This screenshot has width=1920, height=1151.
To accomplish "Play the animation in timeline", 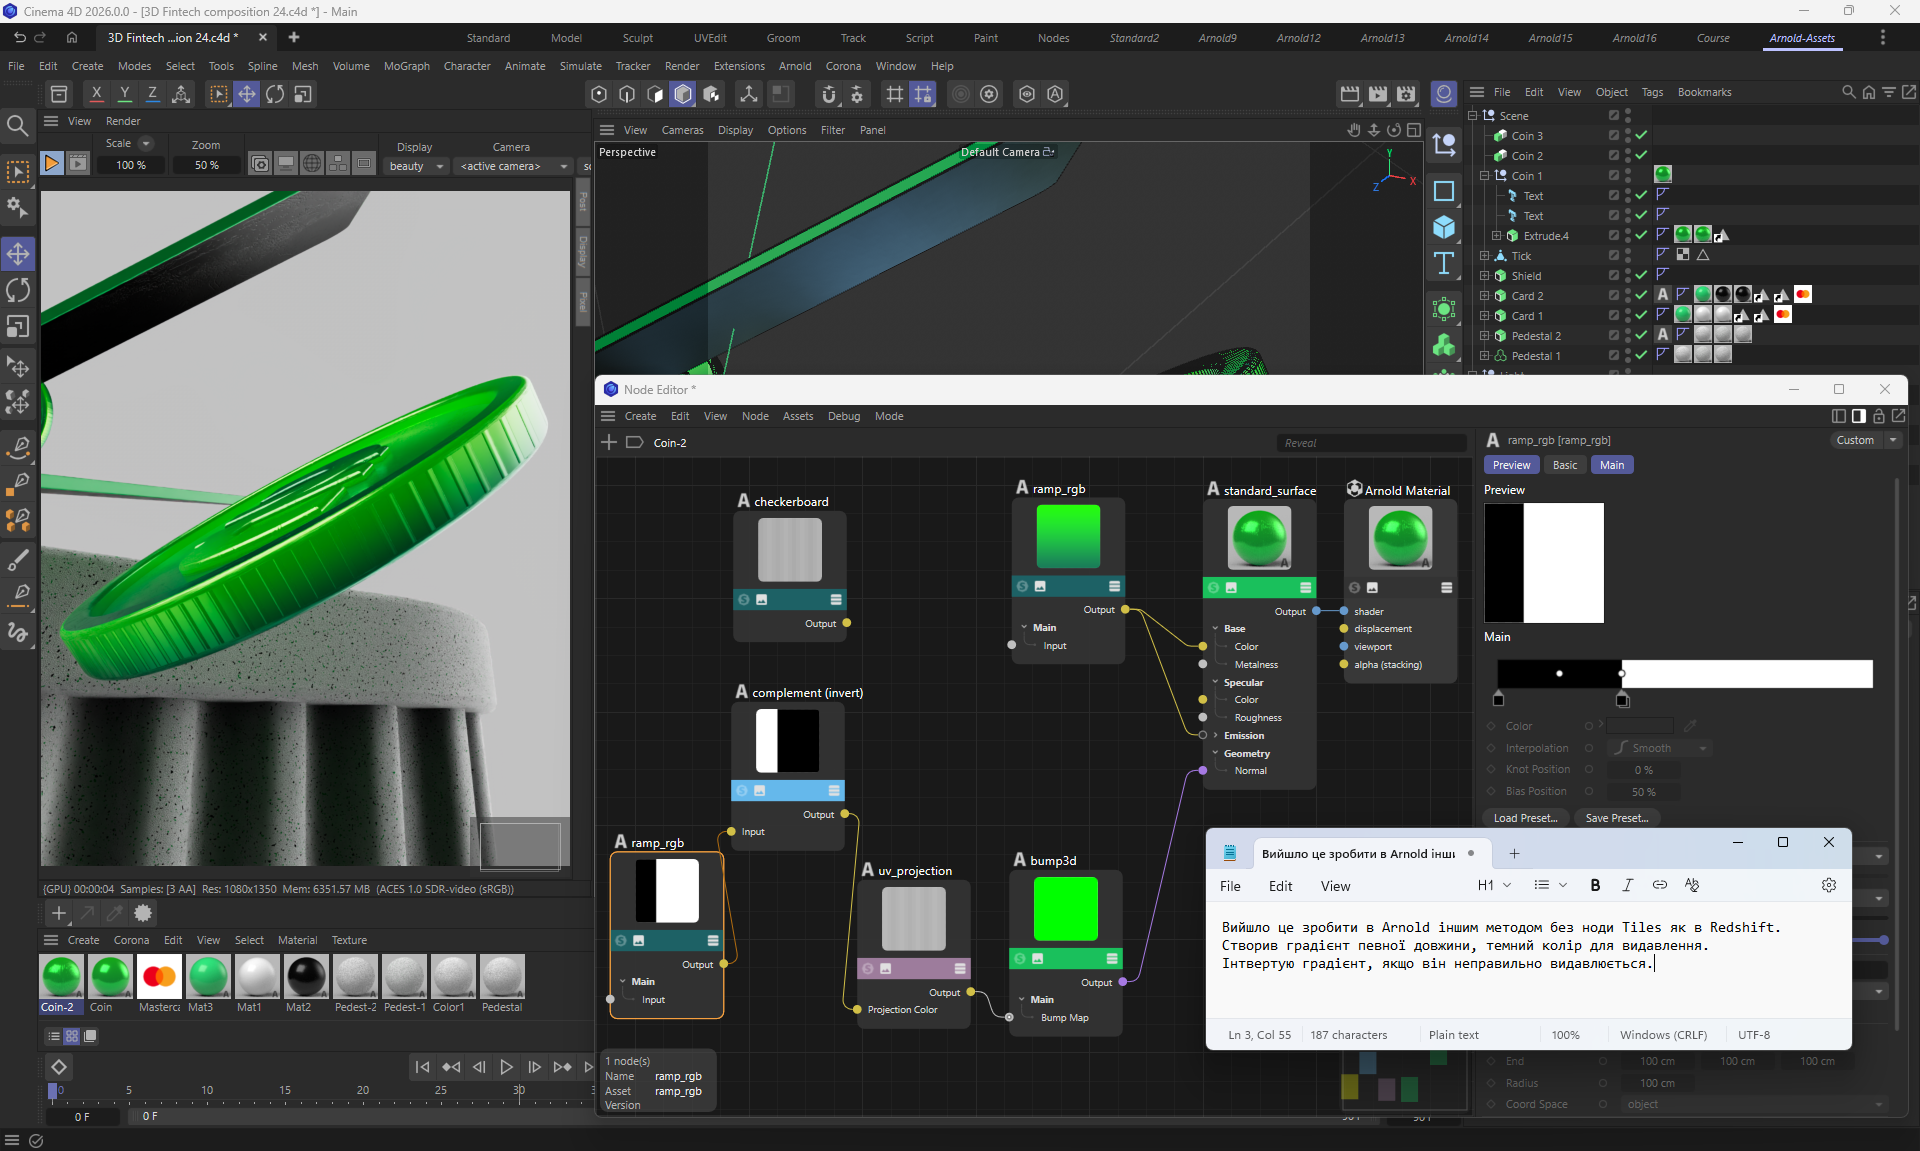I will (x=506, y=1067).
